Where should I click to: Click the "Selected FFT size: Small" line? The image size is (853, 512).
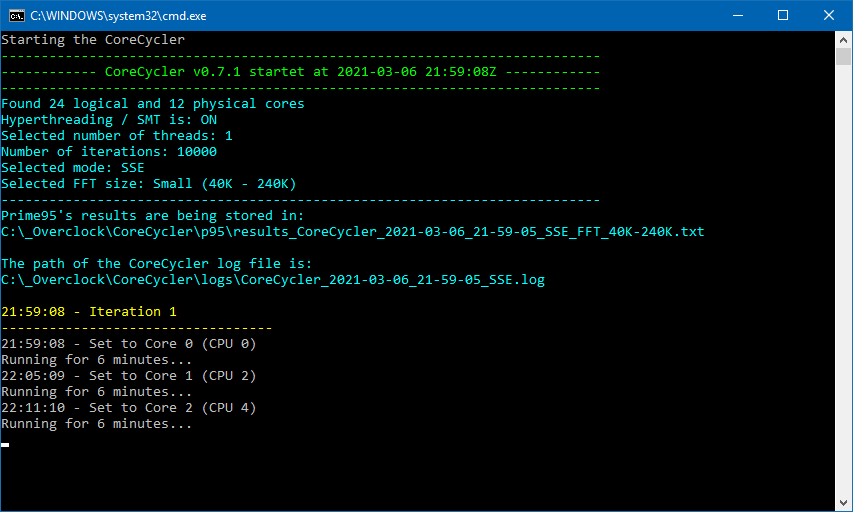click(149, 184)
